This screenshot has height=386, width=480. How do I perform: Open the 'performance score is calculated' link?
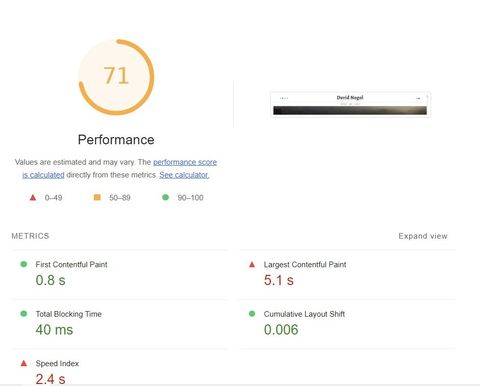coord(185,162)
